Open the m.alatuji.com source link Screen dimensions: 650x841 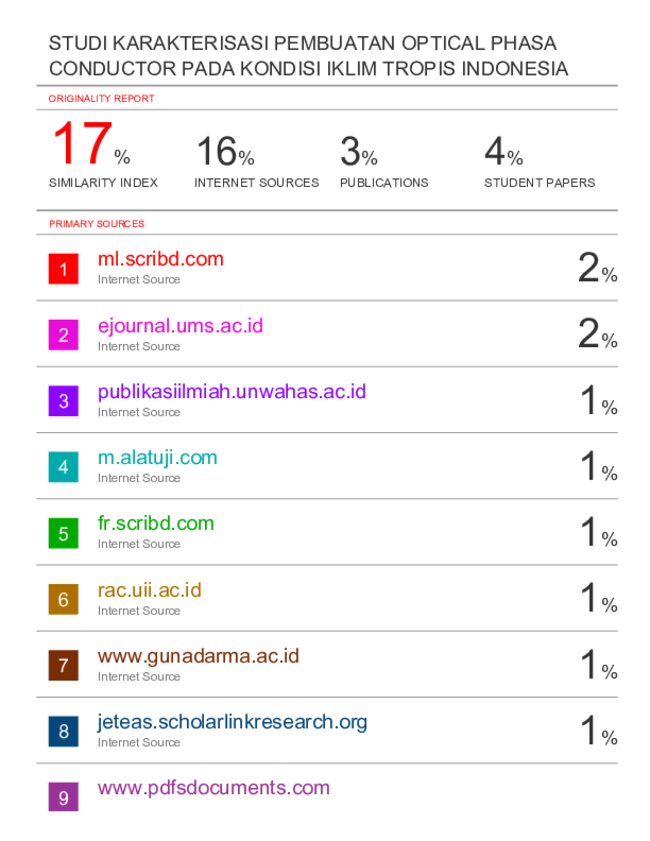click(158, 458)
